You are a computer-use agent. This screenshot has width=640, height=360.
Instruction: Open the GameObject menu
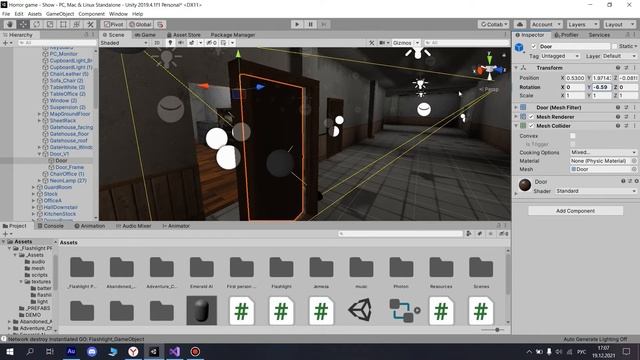coord(60,14)
